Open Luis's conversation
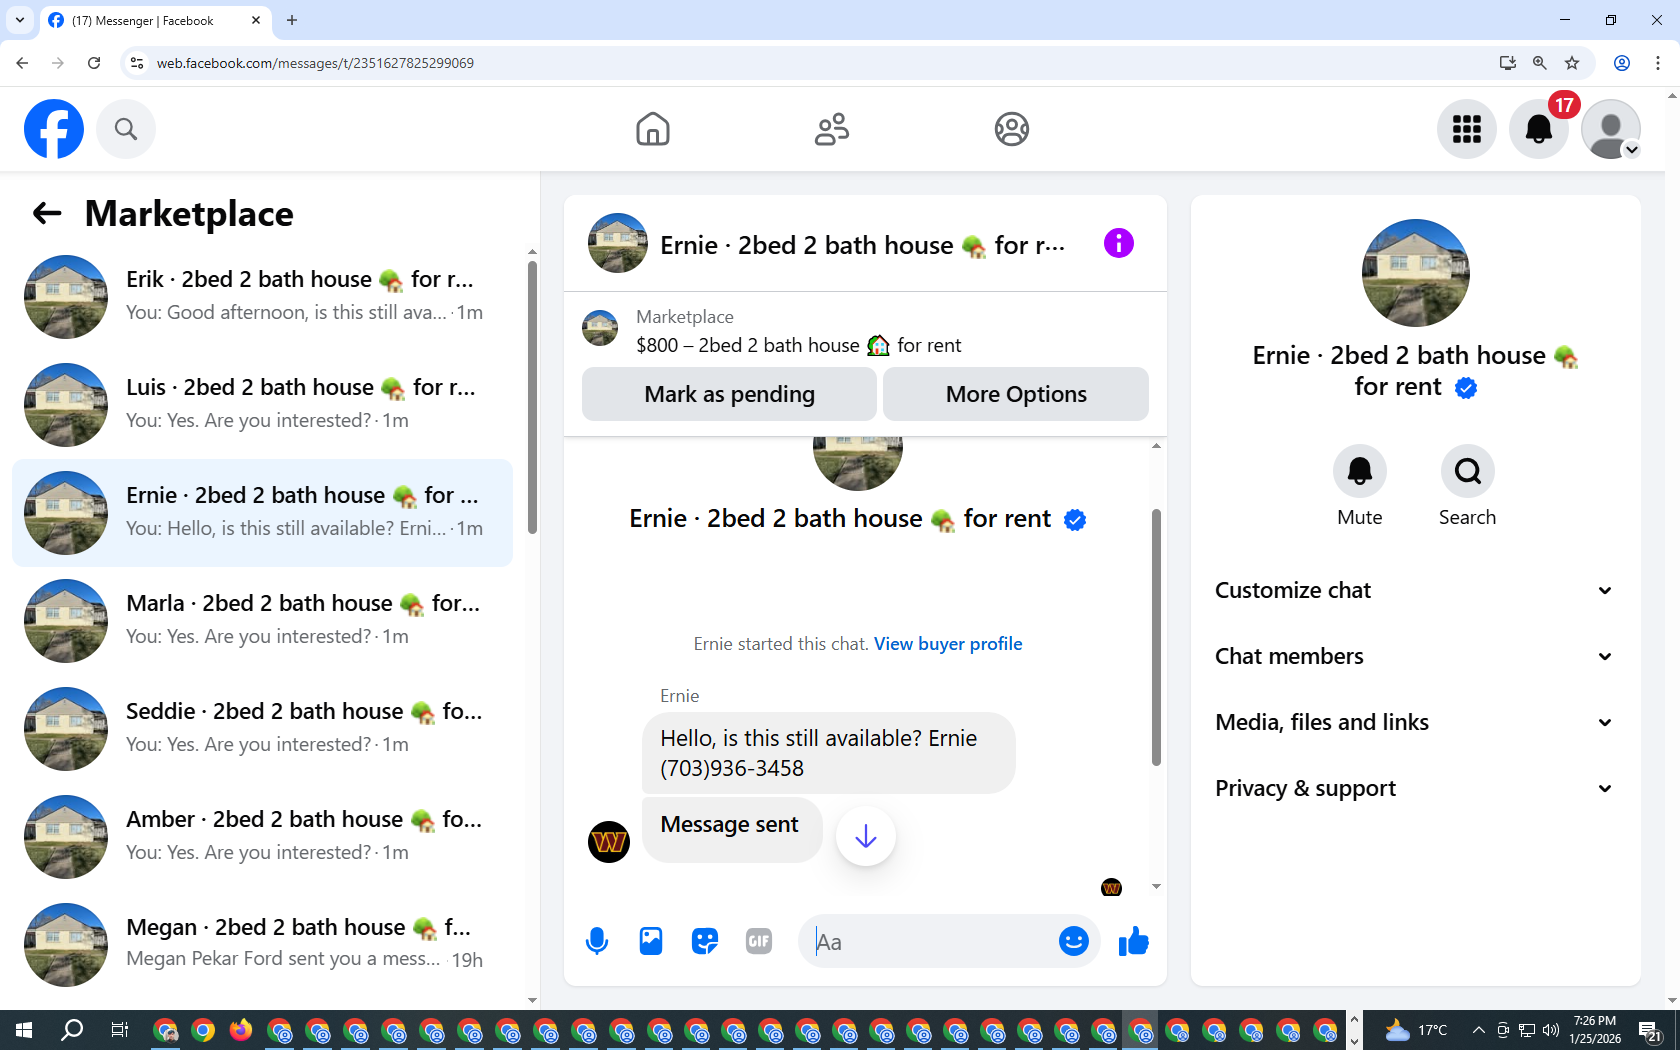The image size is (1680, 1050). 262,405
